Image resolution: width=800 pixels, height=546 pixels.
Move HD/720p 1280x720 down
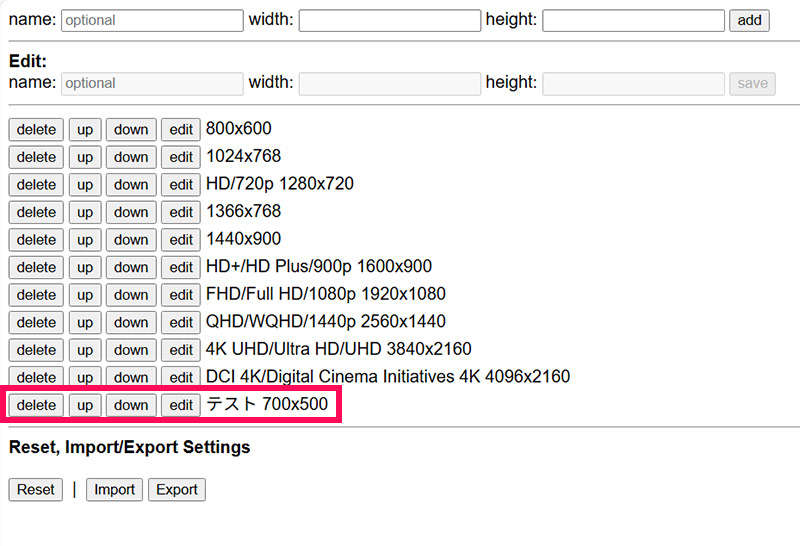click(x=131, y=185)
